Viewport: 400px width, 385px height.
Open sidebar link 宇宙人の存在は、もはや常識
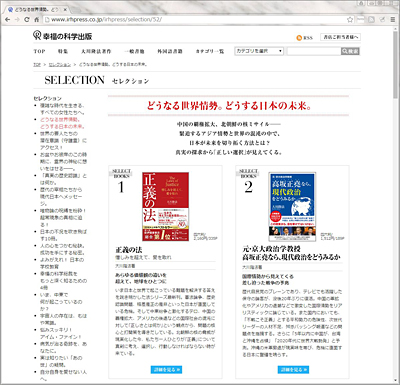[x=63, y=319]
